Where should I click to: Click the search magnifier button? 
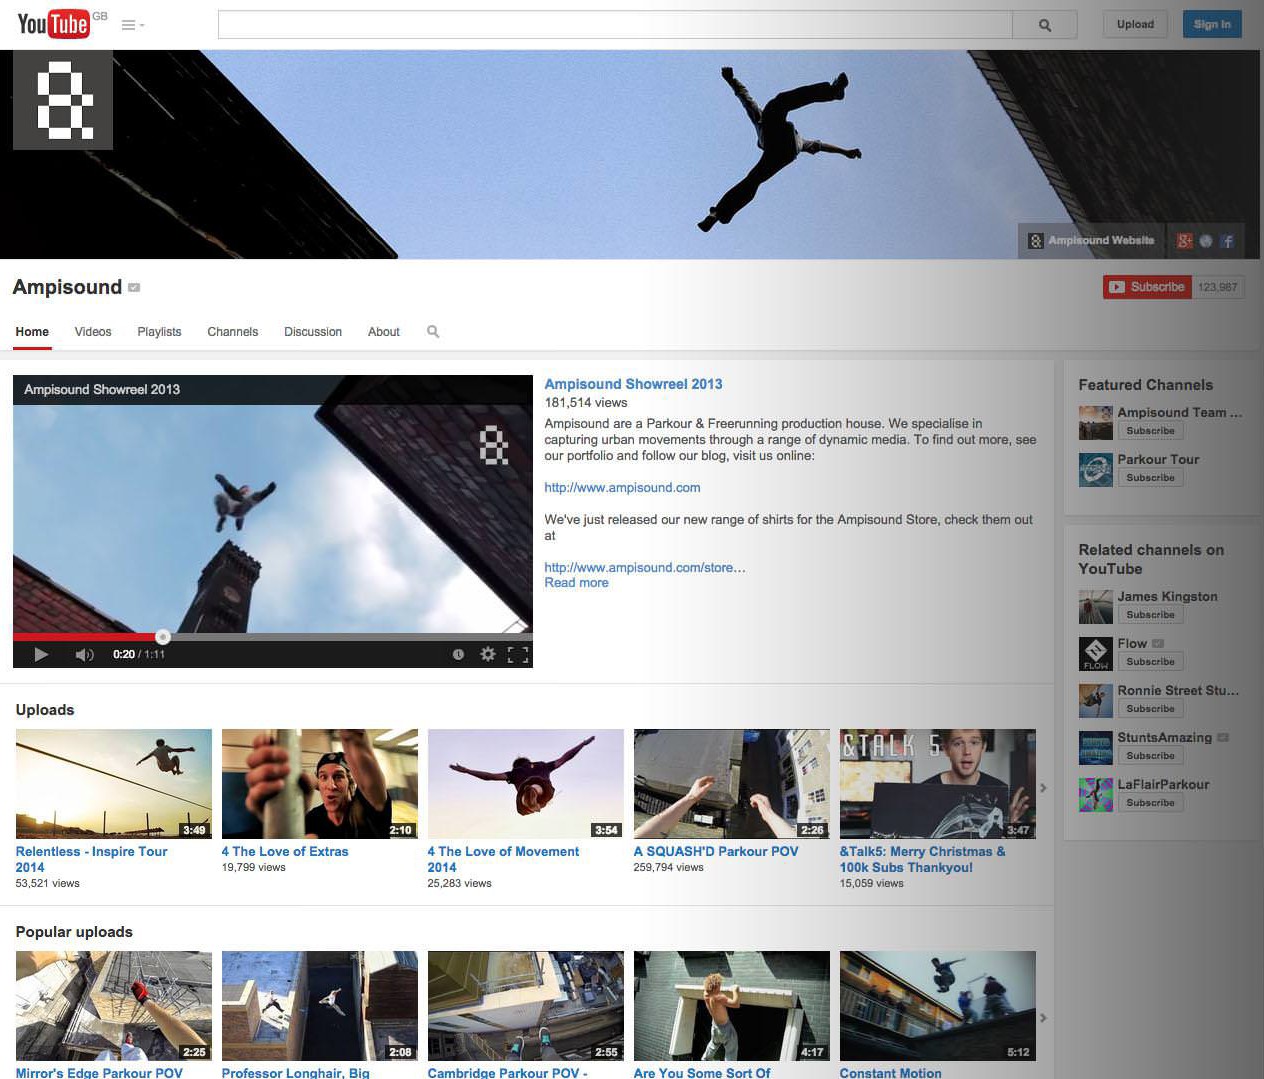(x=1045, y=25)
